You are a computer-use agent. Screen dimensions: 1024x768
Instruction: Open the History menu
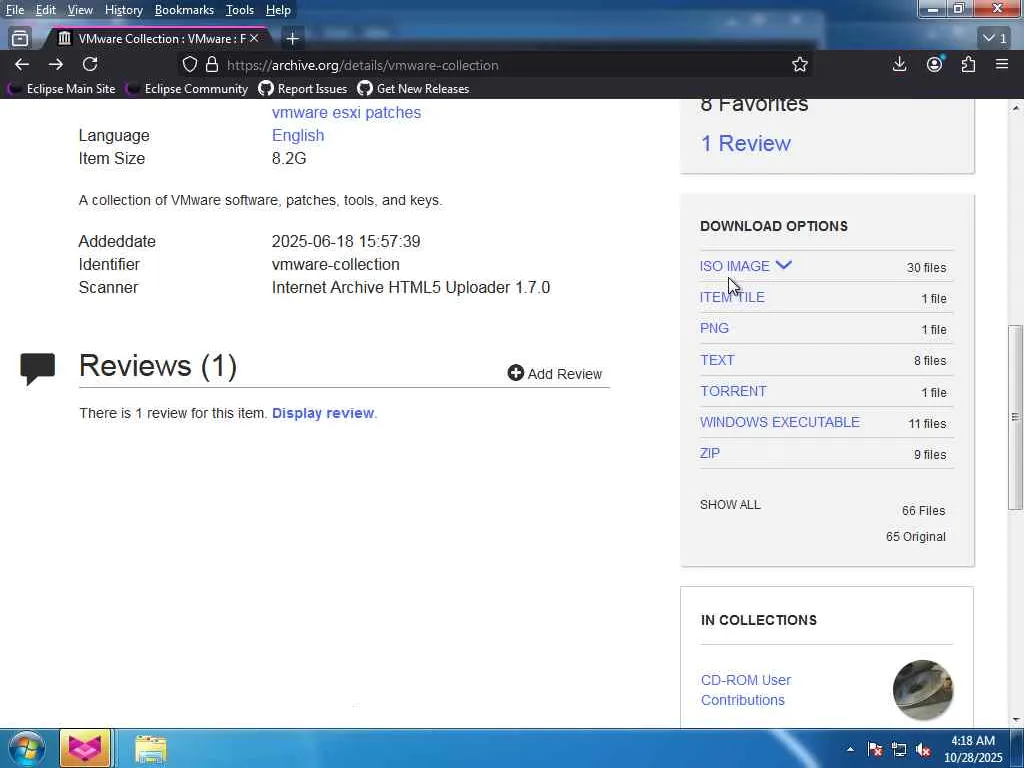(123, 10)
